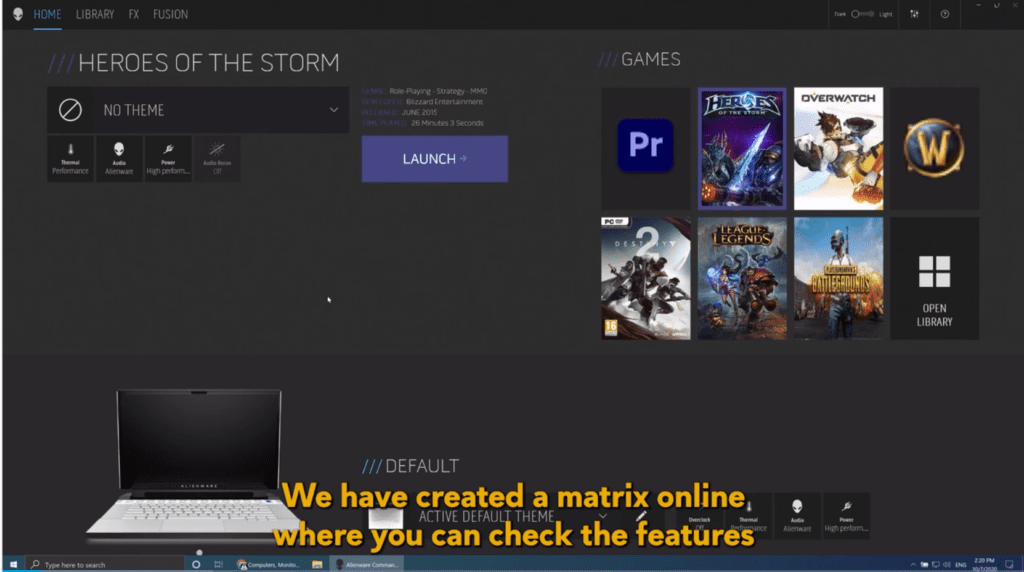This screenshot has height=572, width=1024.
Task: Open the FUSION tab
Action: tap(170, 14)
